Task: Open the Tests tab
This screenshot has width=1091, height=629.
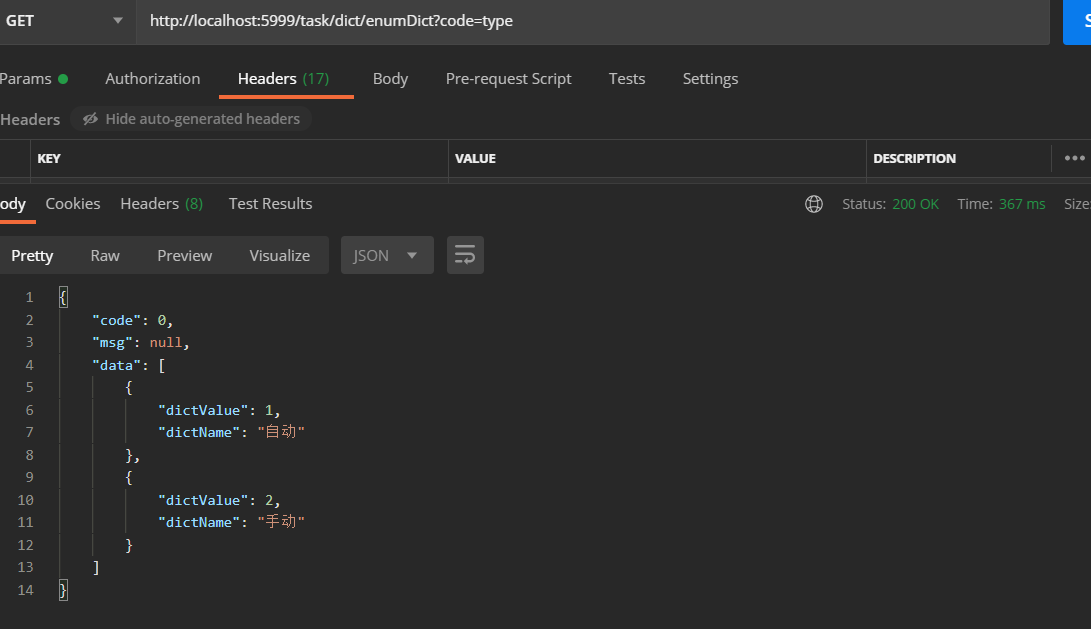Action: [627, 79]
